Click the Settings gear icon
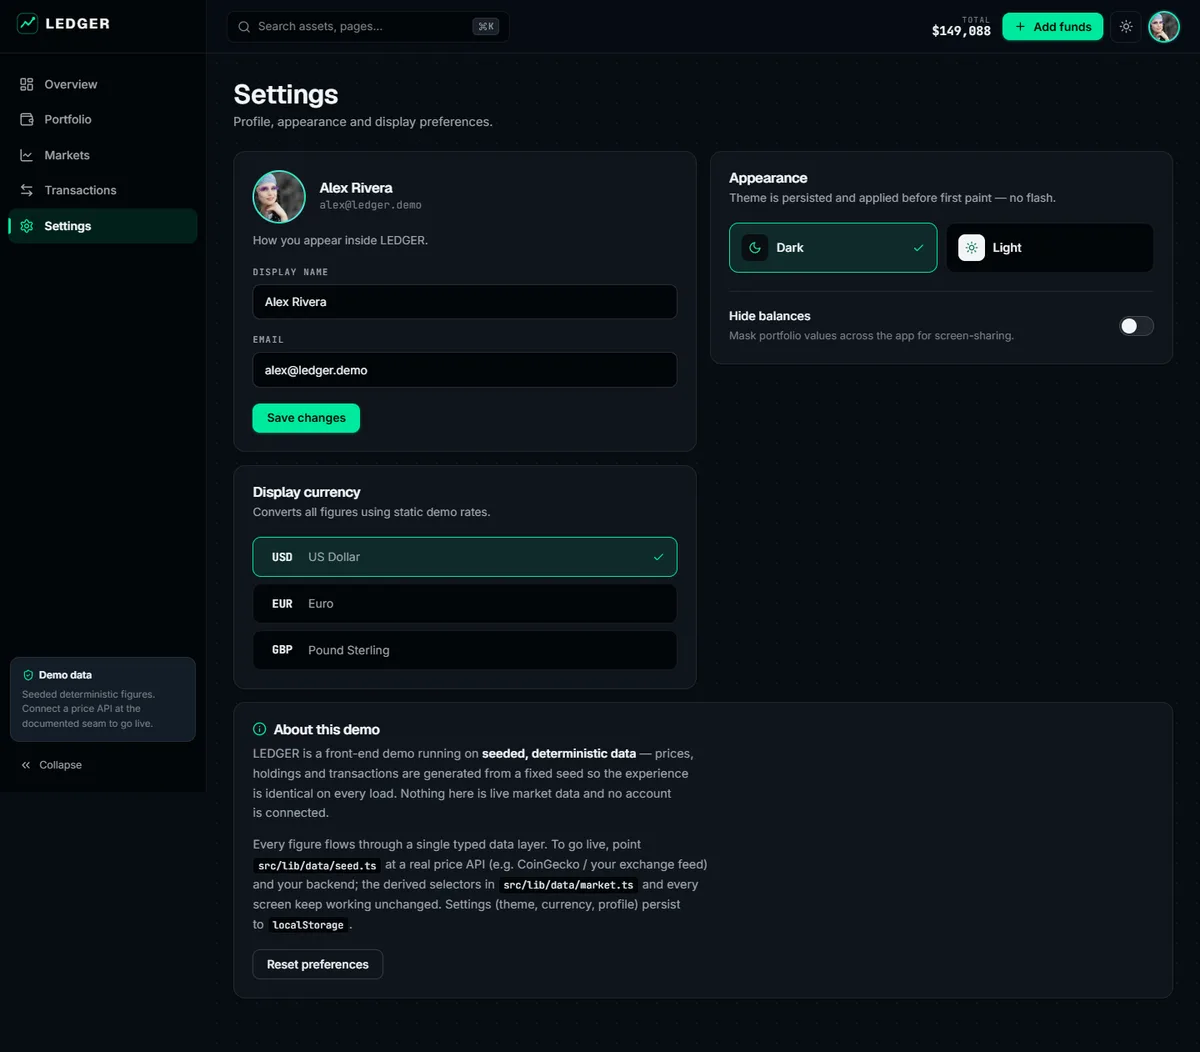The width and height of the screenshot is (1200, 1052). [27, 226]
